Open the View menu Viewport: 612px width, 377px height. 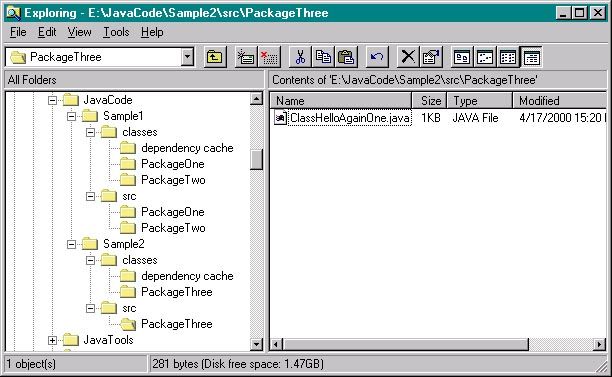pos(79,32)
